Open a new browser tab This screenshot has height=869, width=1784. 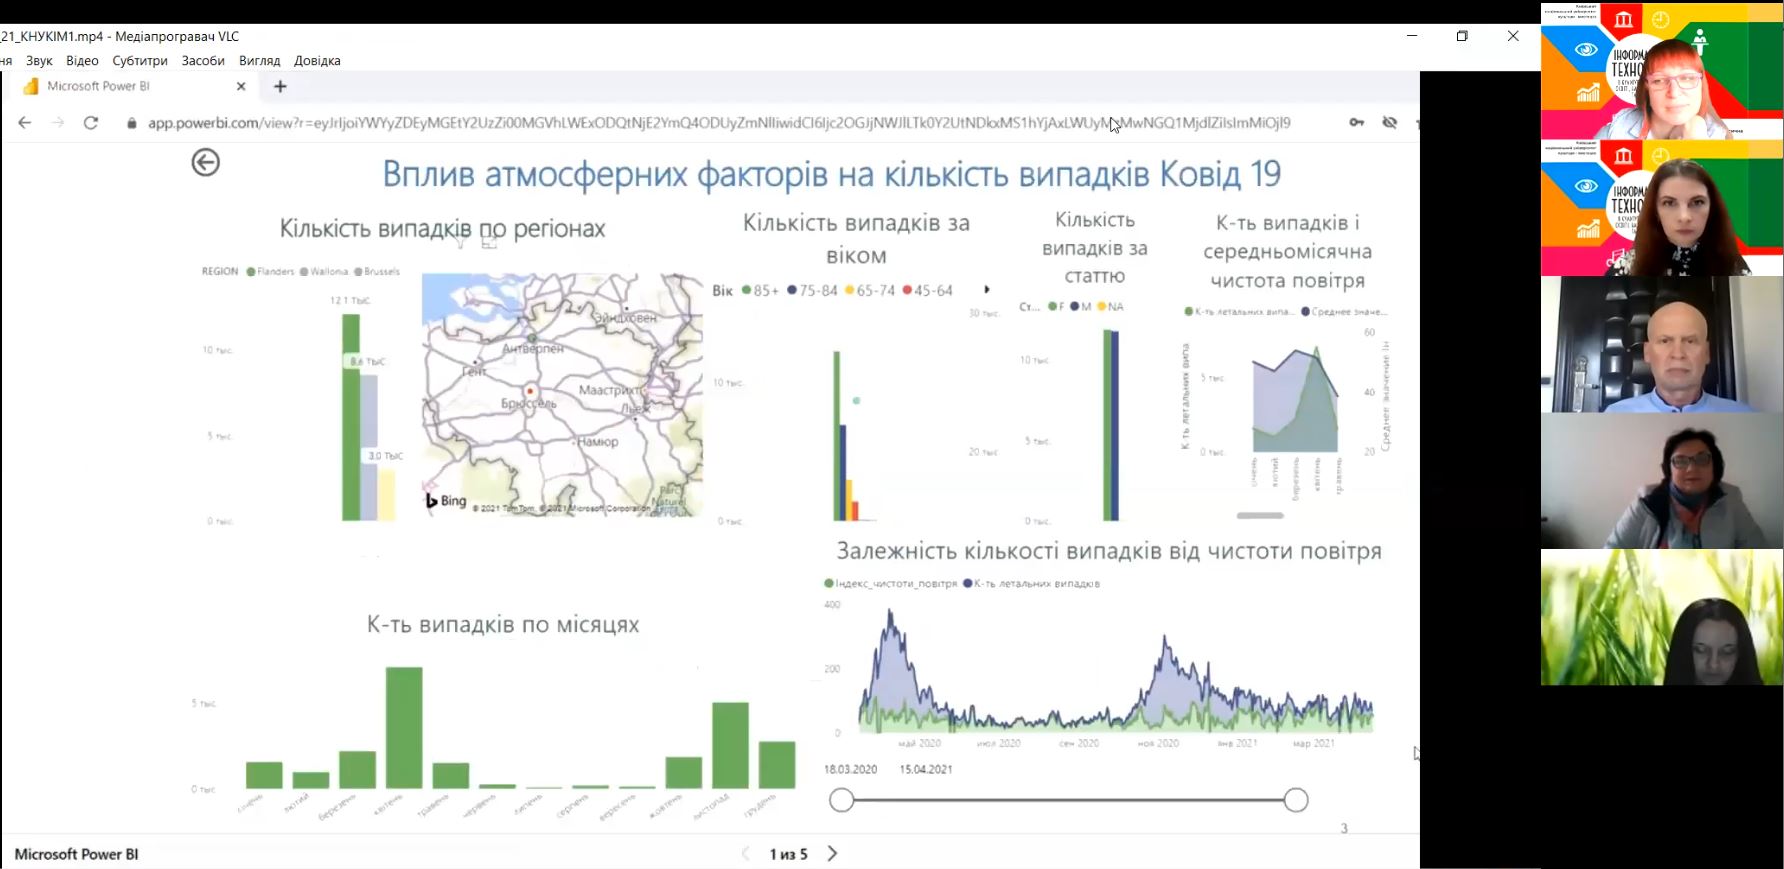[280, 87]
